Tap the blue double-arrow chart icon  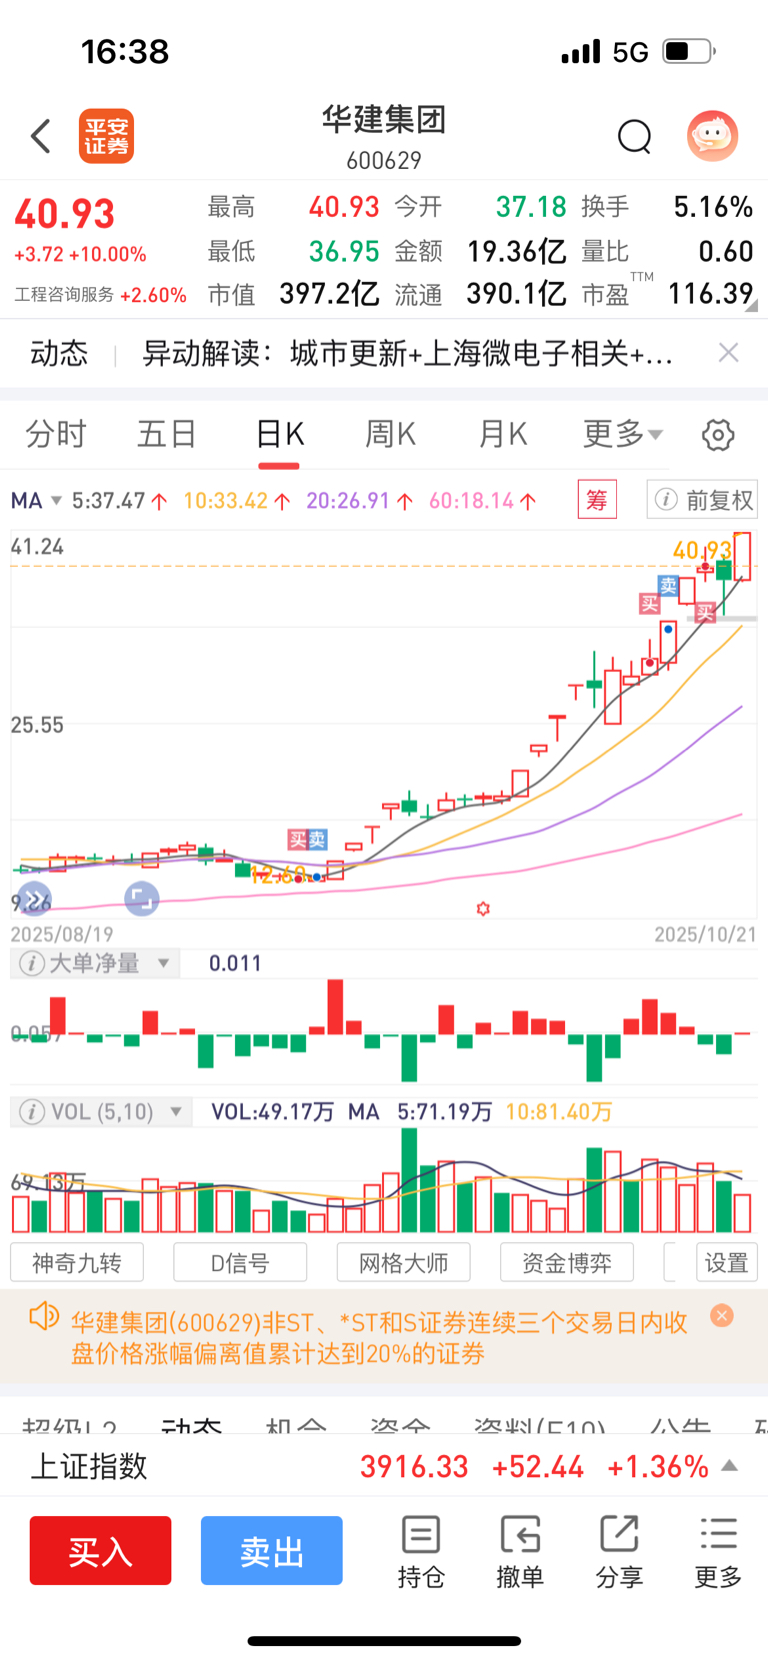[34, 899]
